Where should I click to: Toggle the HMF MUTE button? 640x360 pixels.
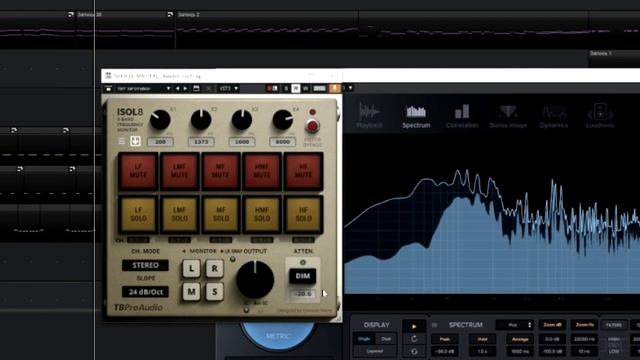coord(262,171)
